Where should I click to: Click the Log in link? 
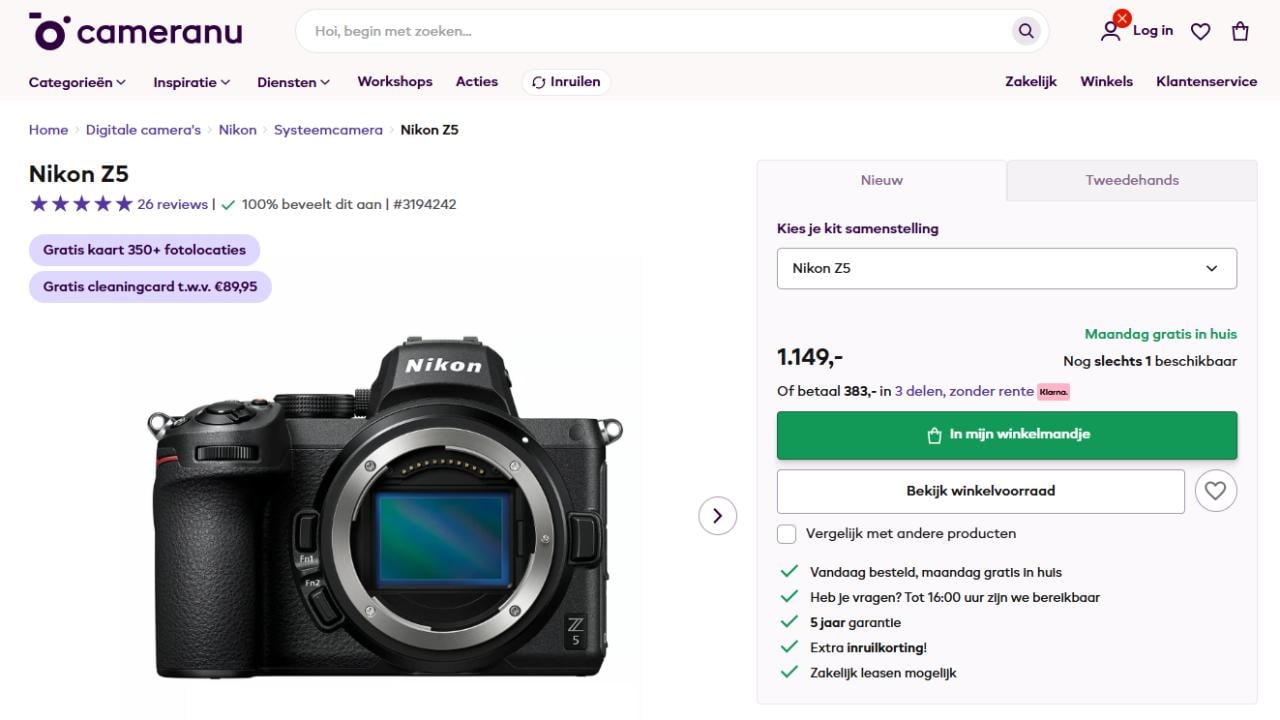1153,31
